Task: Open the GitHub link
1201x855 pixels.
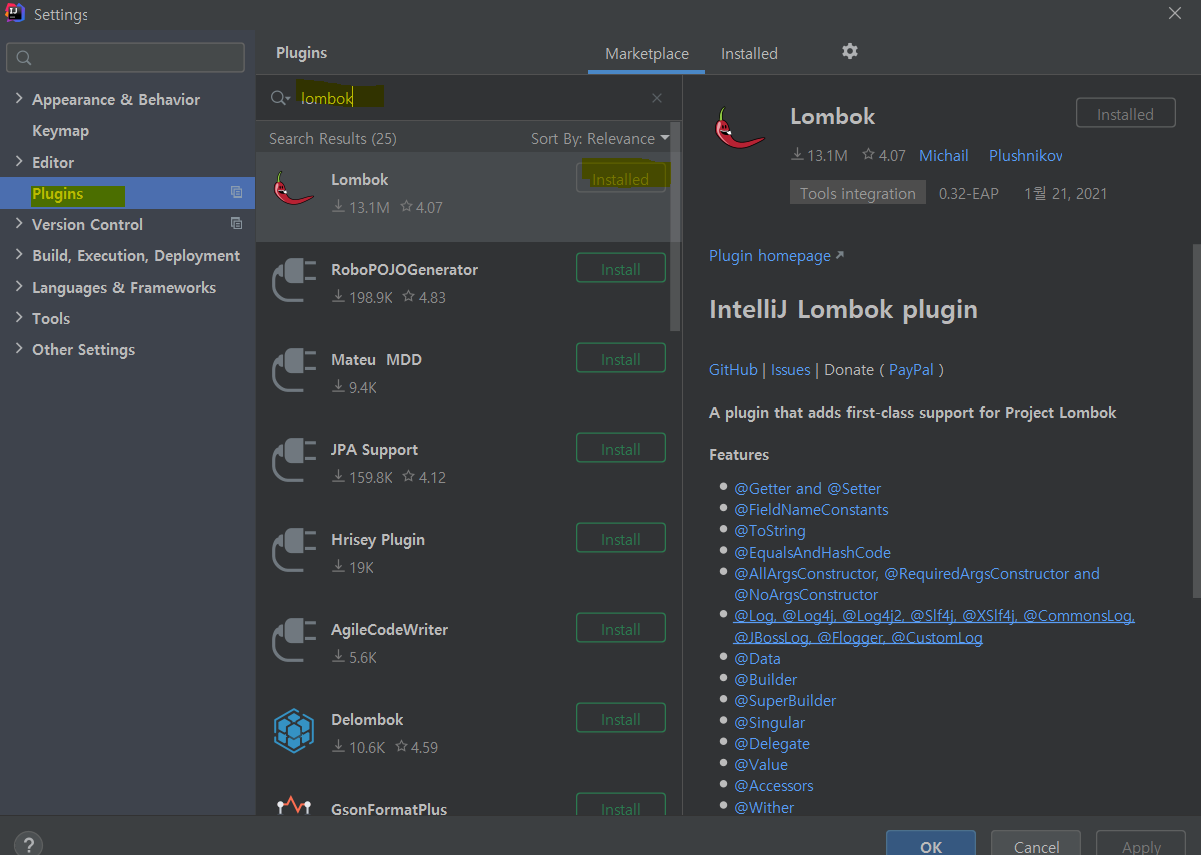Action: [733, 369]
